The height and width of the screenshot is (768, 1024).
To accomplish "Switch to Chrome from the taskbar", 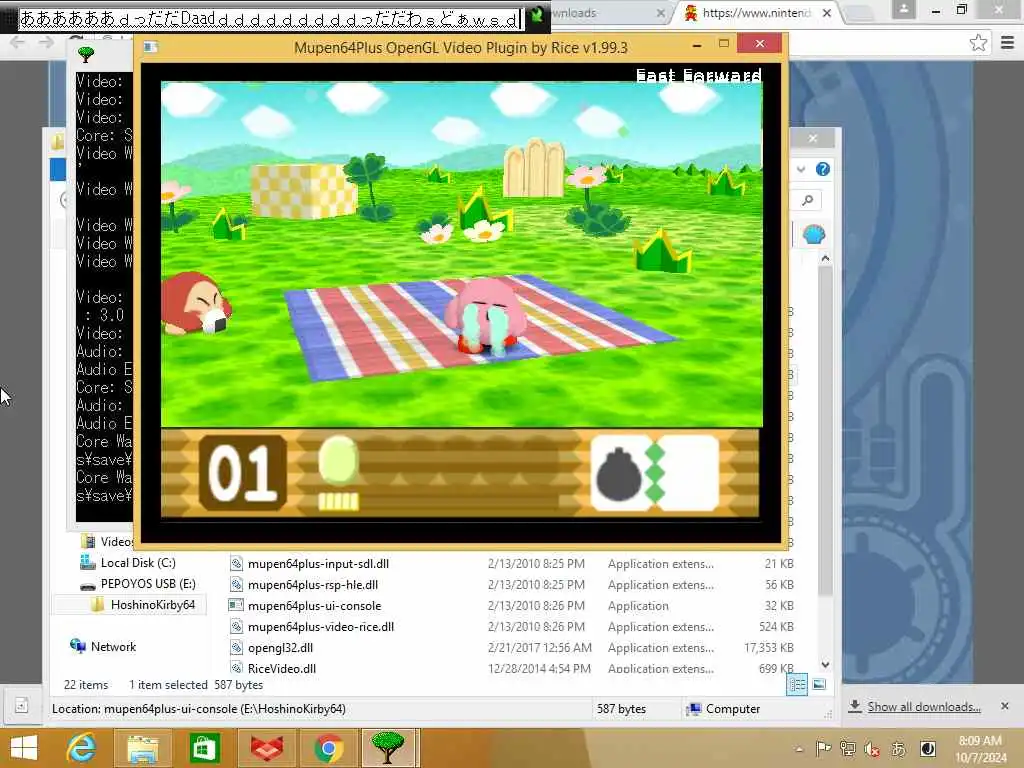I will tap(328, 748).
